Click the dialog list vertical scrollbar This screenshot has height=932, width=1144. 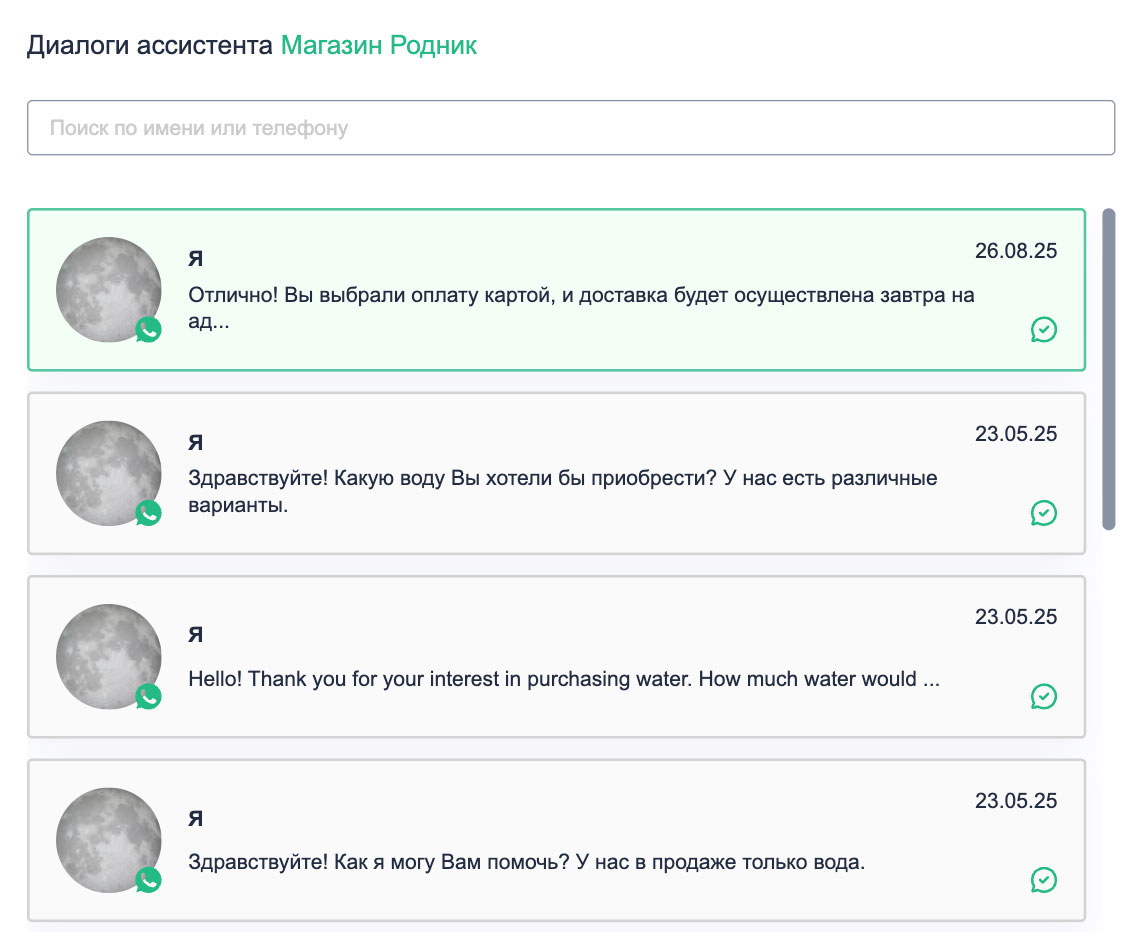[x=1108, y=368]
